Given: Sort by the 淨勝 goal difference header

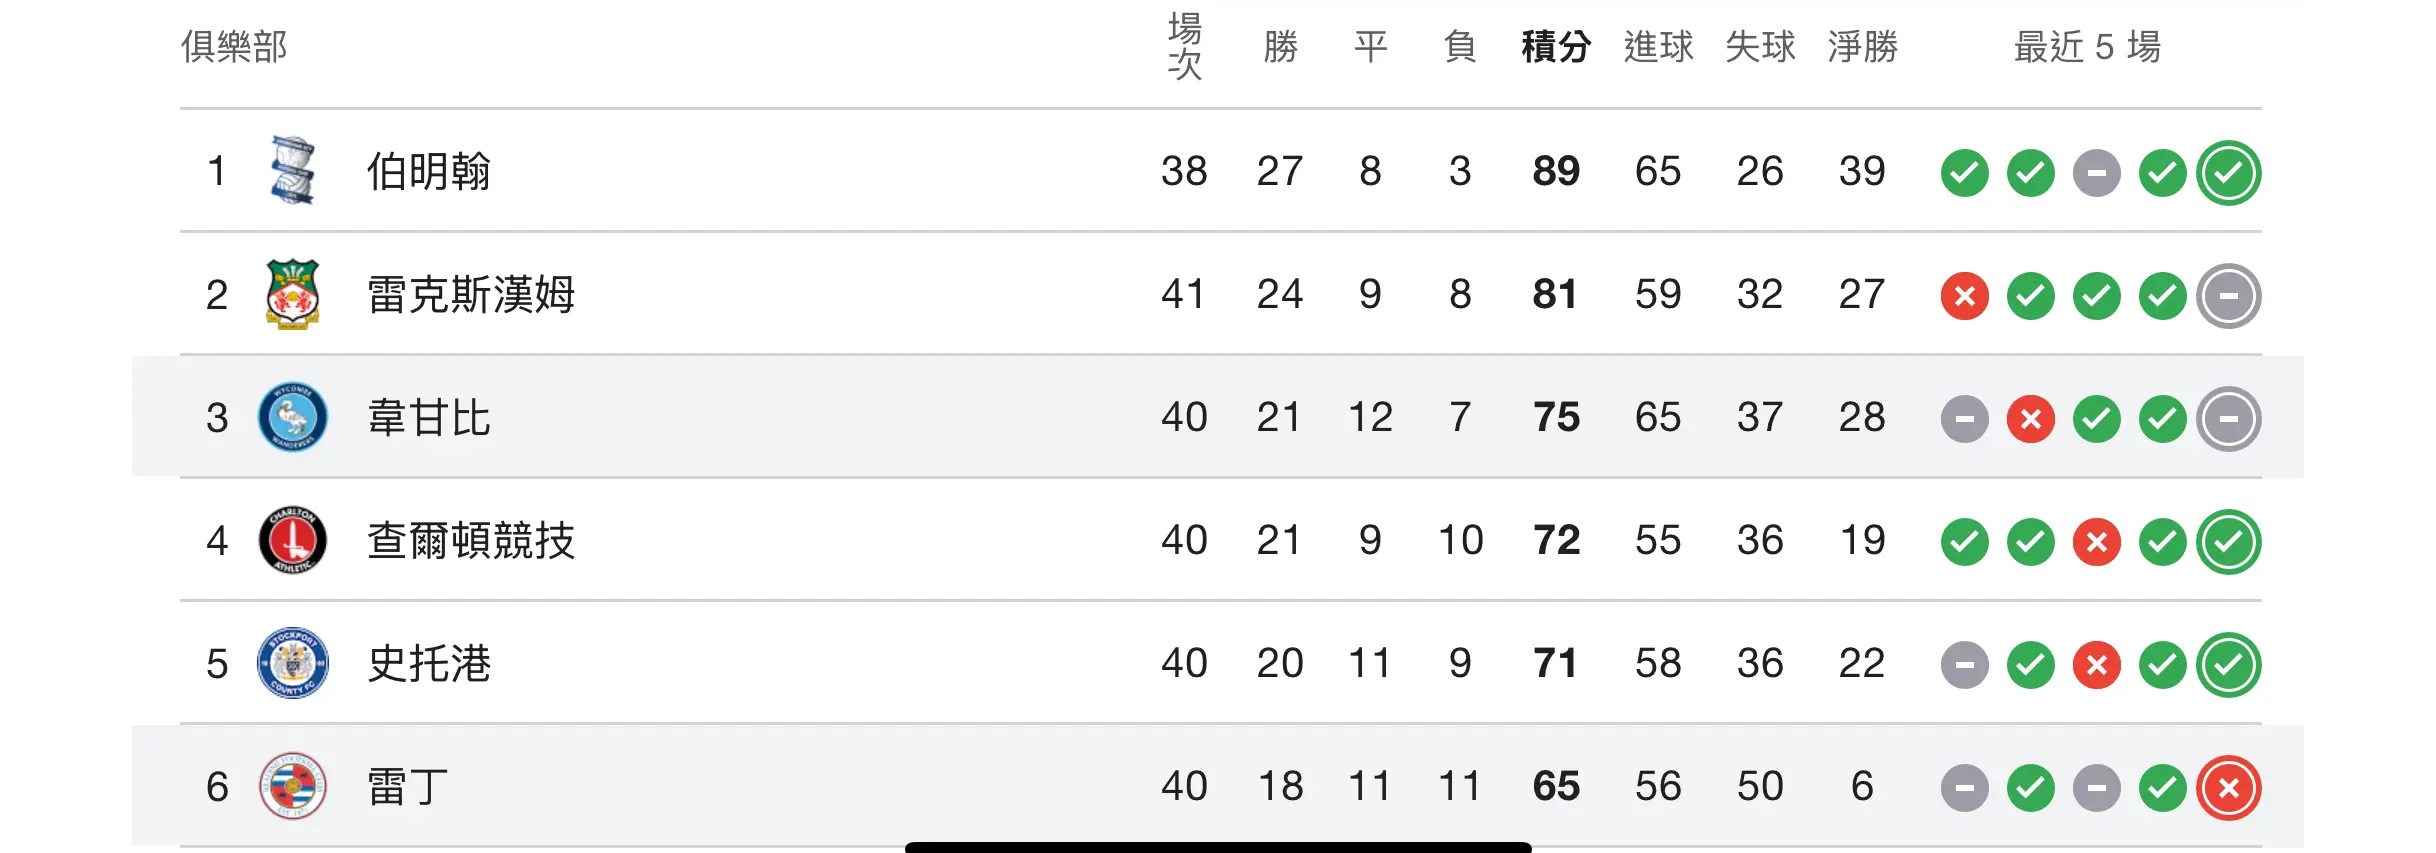Looking at the screenshot, I should [1862, 46].
